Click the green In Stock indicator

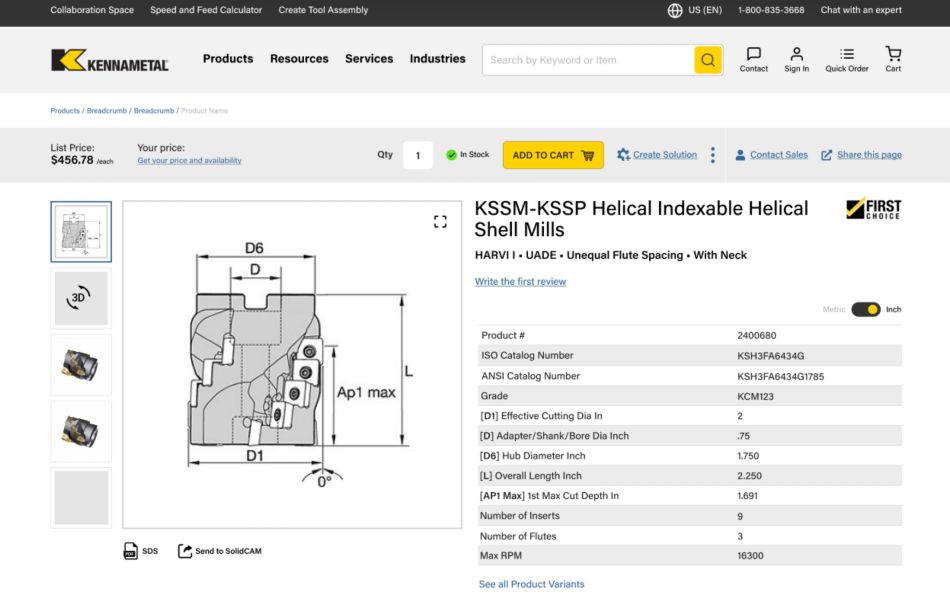[451, 155]
